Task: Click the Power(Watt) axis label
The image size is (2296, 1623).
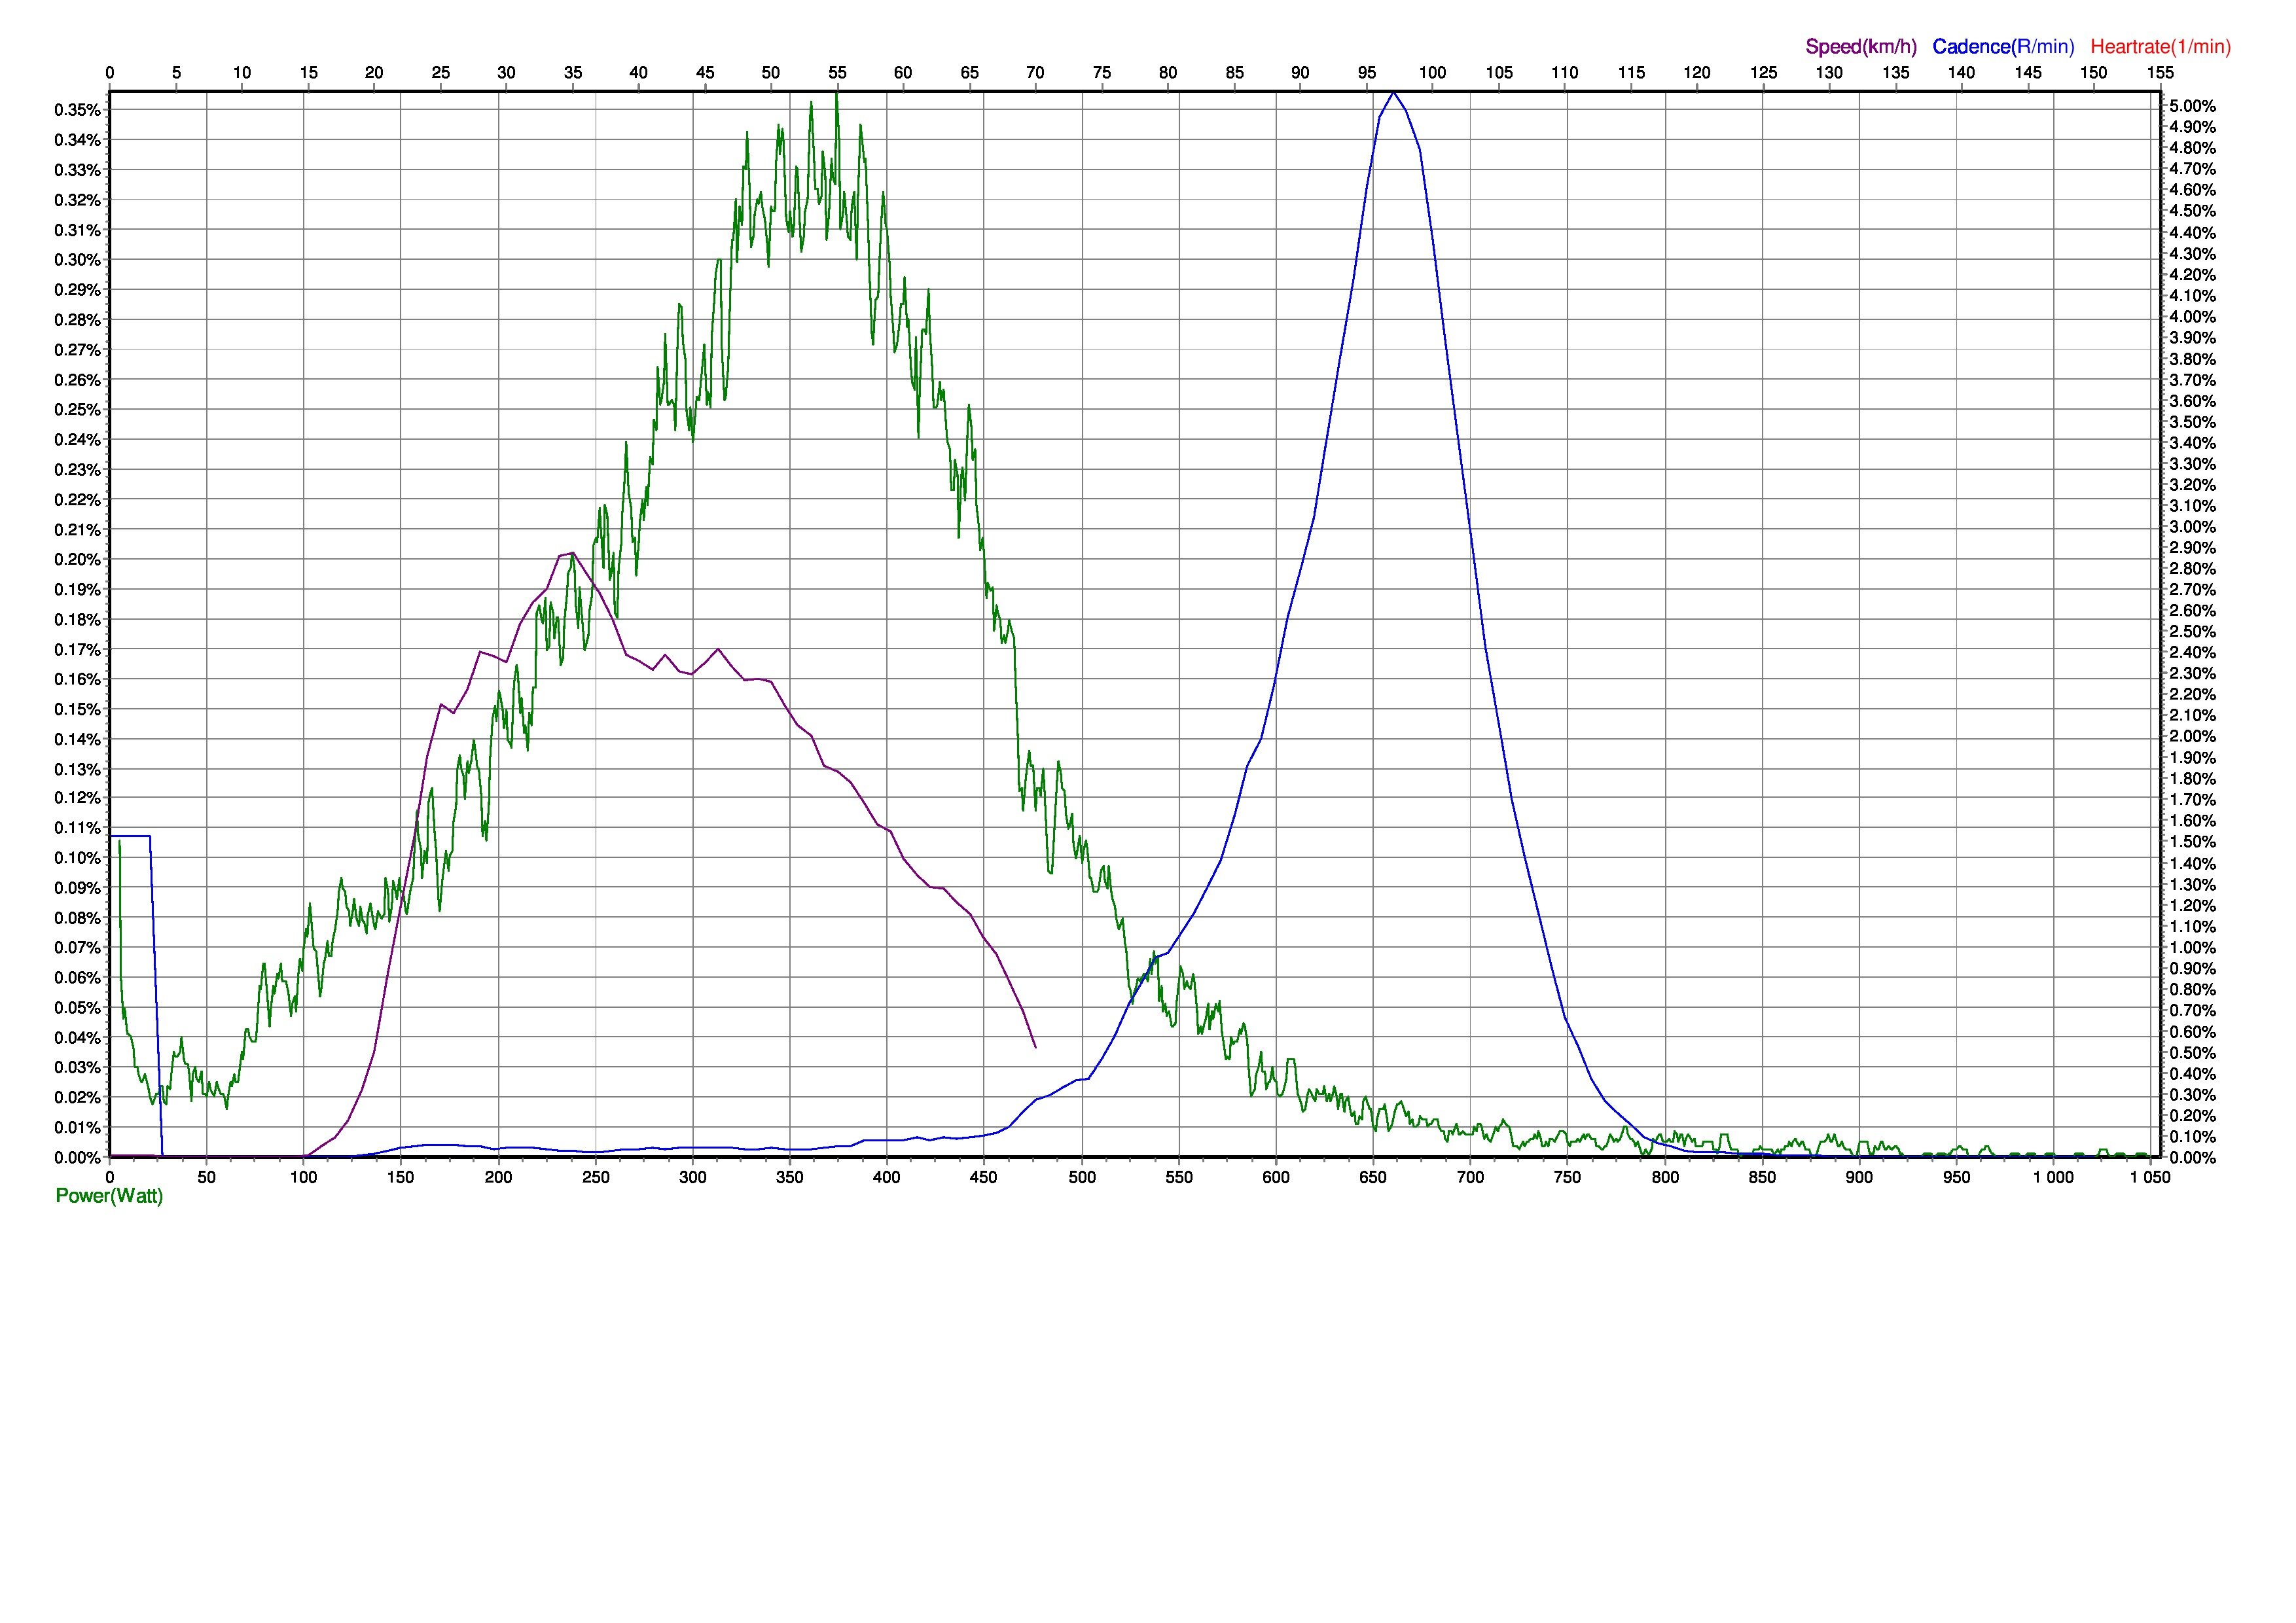Action: [x=109, y=1196]
